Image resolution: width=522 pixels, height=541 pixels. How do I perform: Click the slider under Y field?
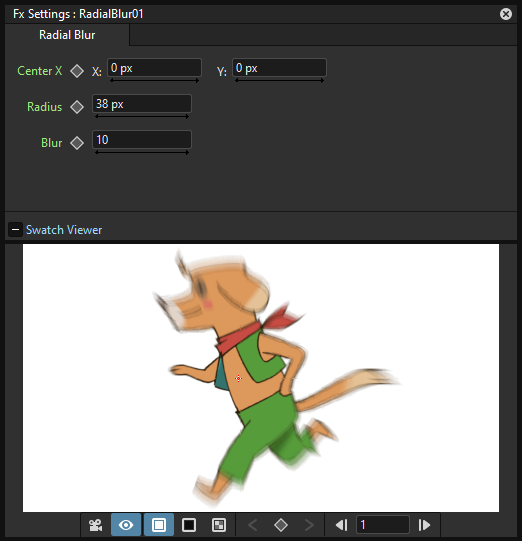point(279,80)
